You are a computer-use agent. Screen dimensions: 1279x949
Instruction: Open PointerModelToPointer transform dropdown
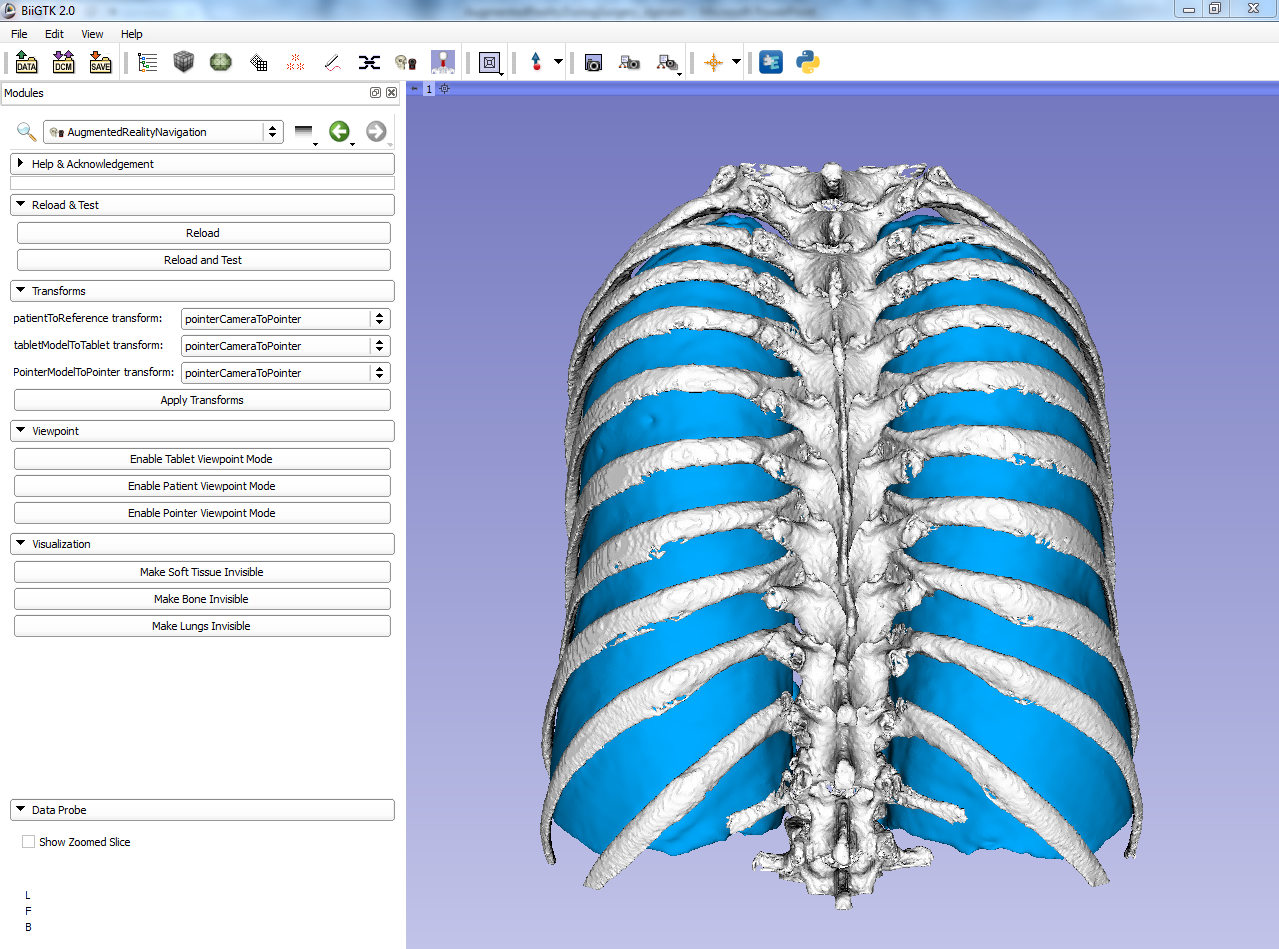point(285,373)
